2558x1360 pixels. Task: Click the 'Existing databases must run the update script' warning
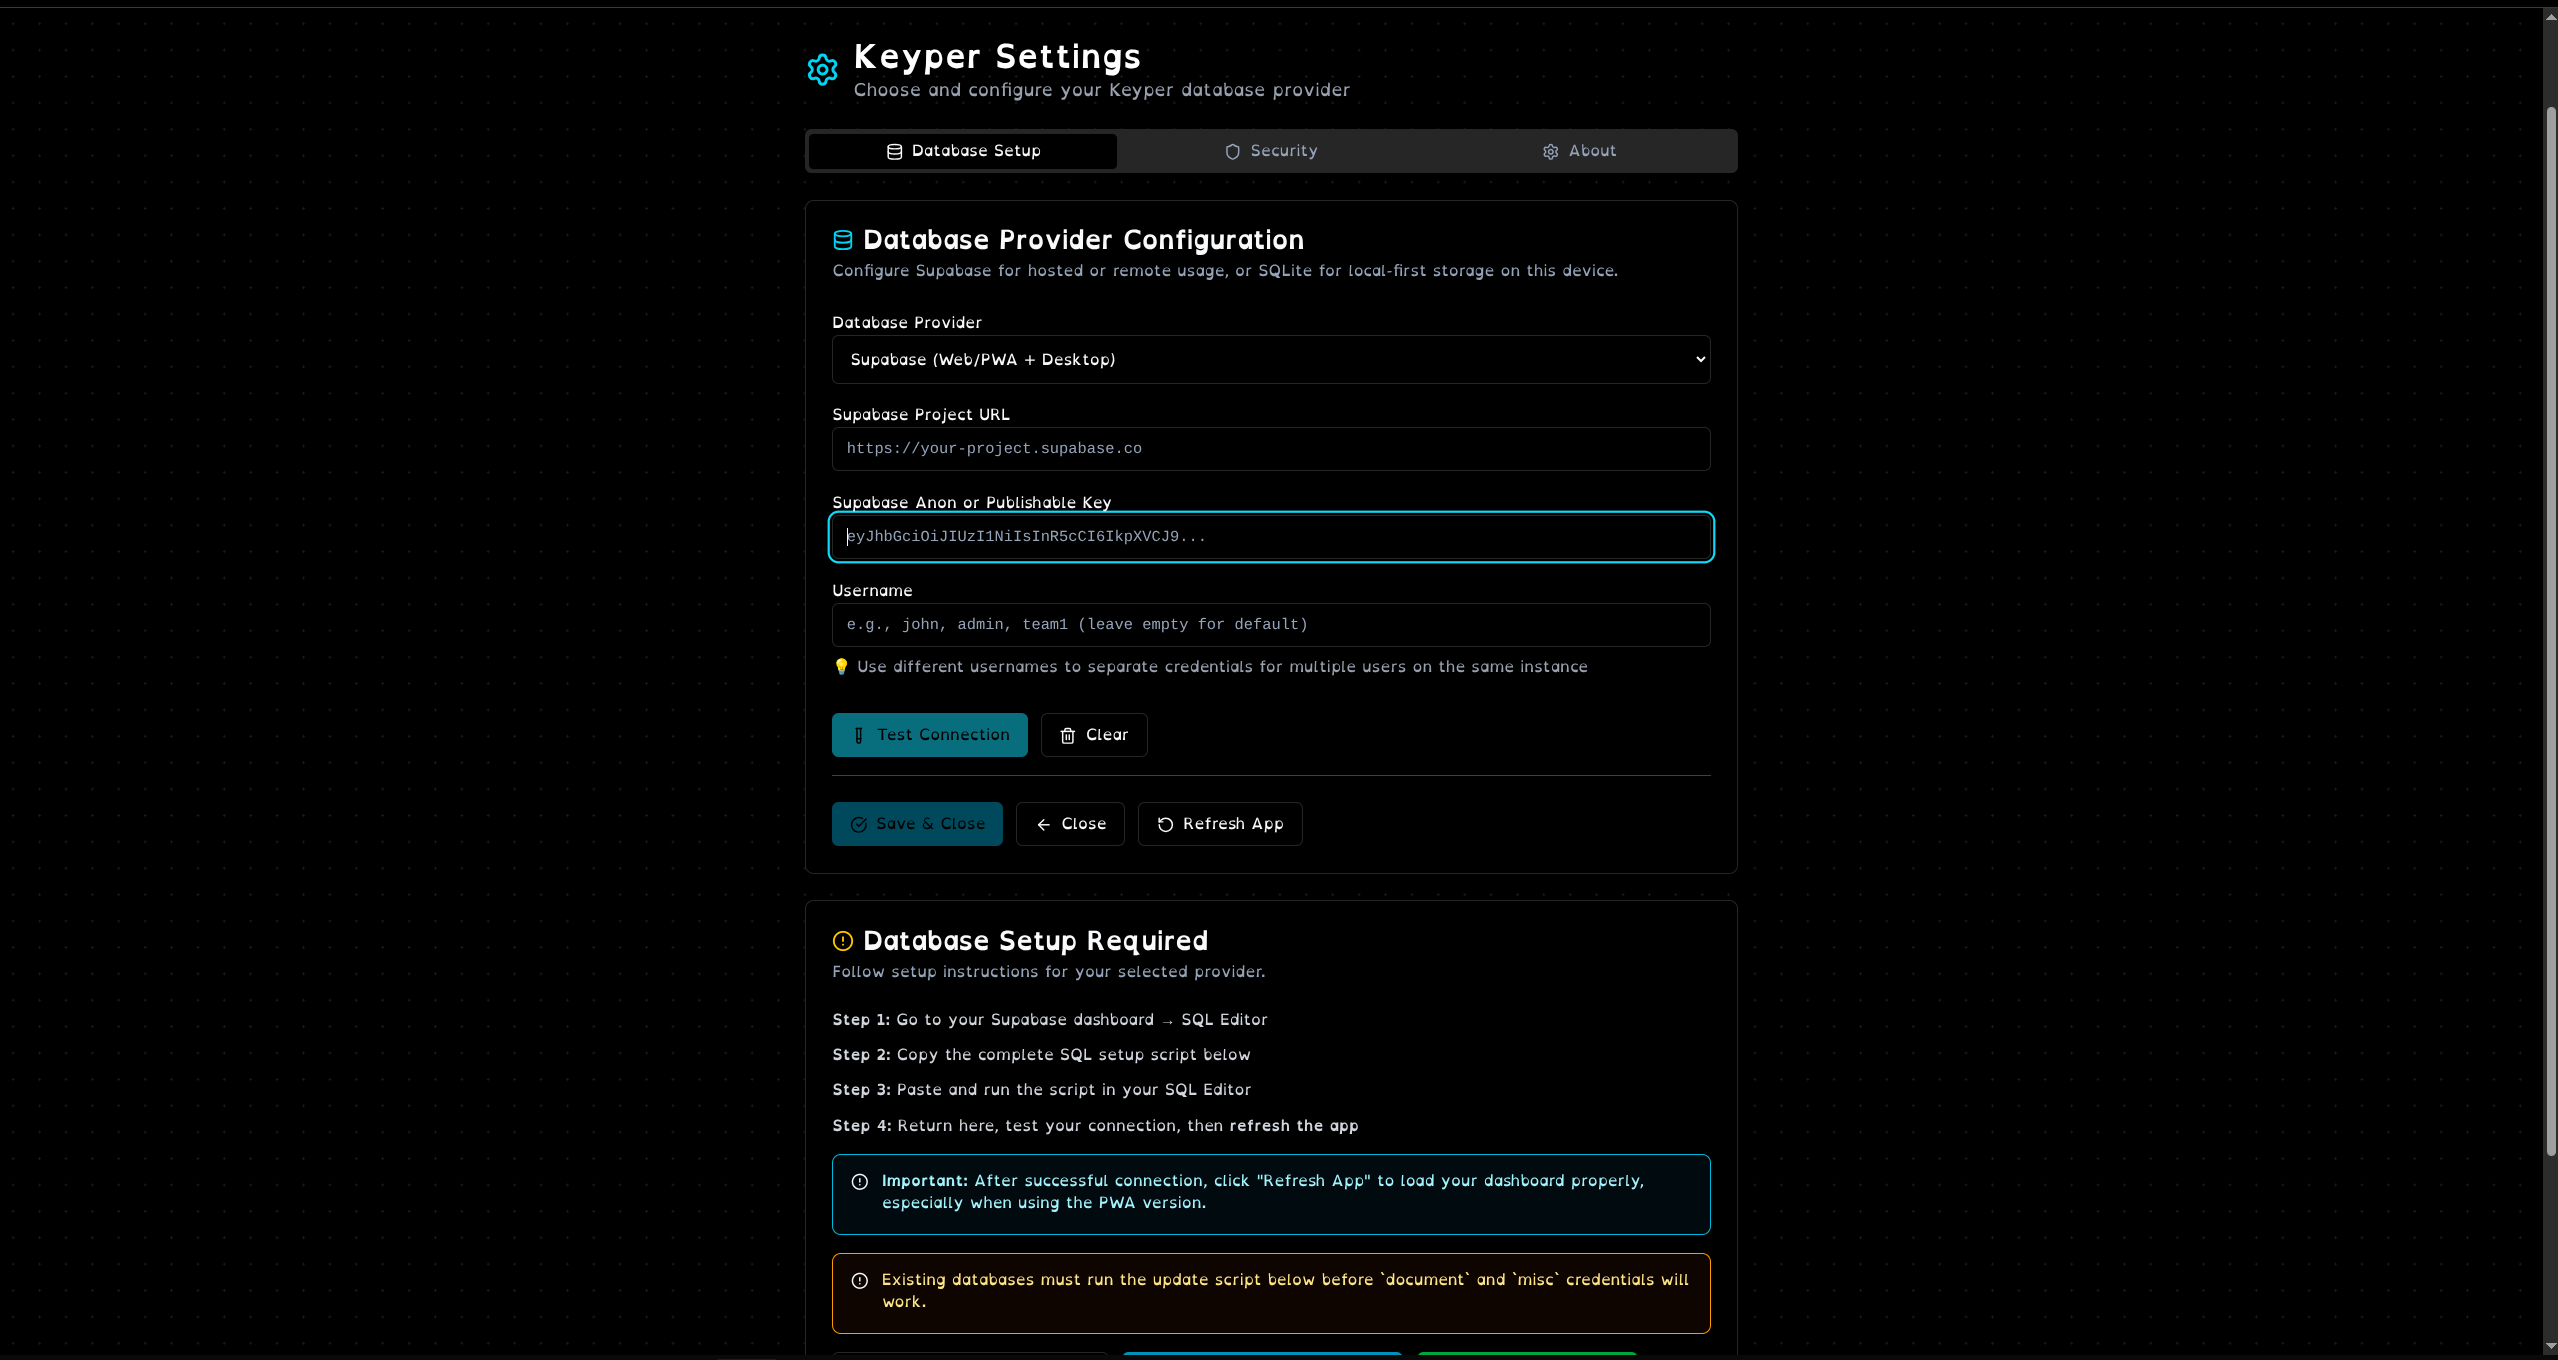coord(1285,1291)
